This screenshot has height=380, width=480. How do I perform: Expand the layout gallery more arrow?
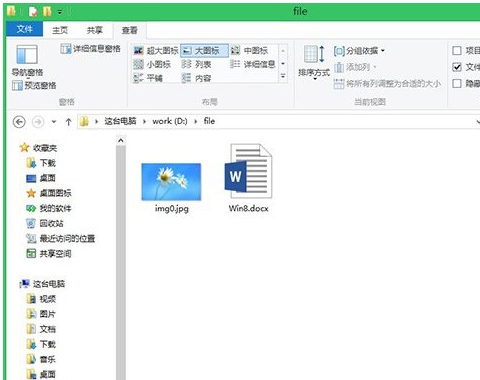coord(283,77)
